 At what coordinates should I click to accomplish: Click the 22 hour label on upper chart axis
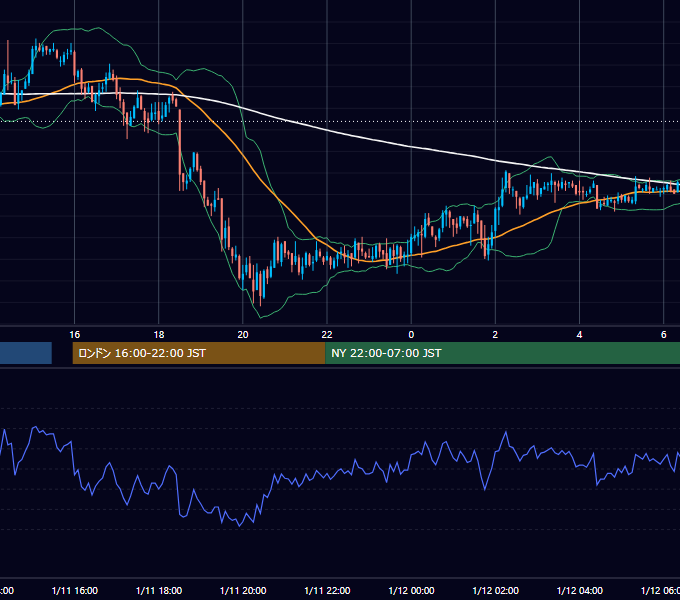point(327,335)
